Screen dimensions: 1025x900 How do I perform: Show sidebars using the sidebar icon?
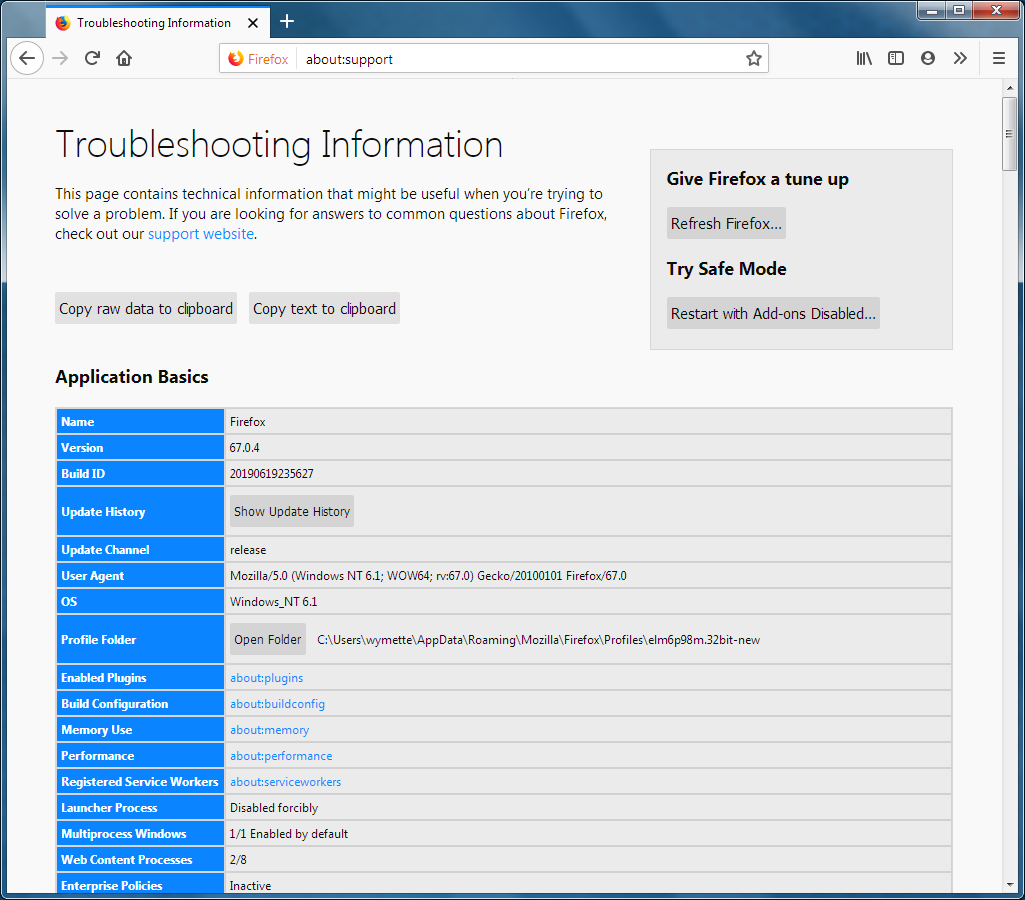(896, 59)
